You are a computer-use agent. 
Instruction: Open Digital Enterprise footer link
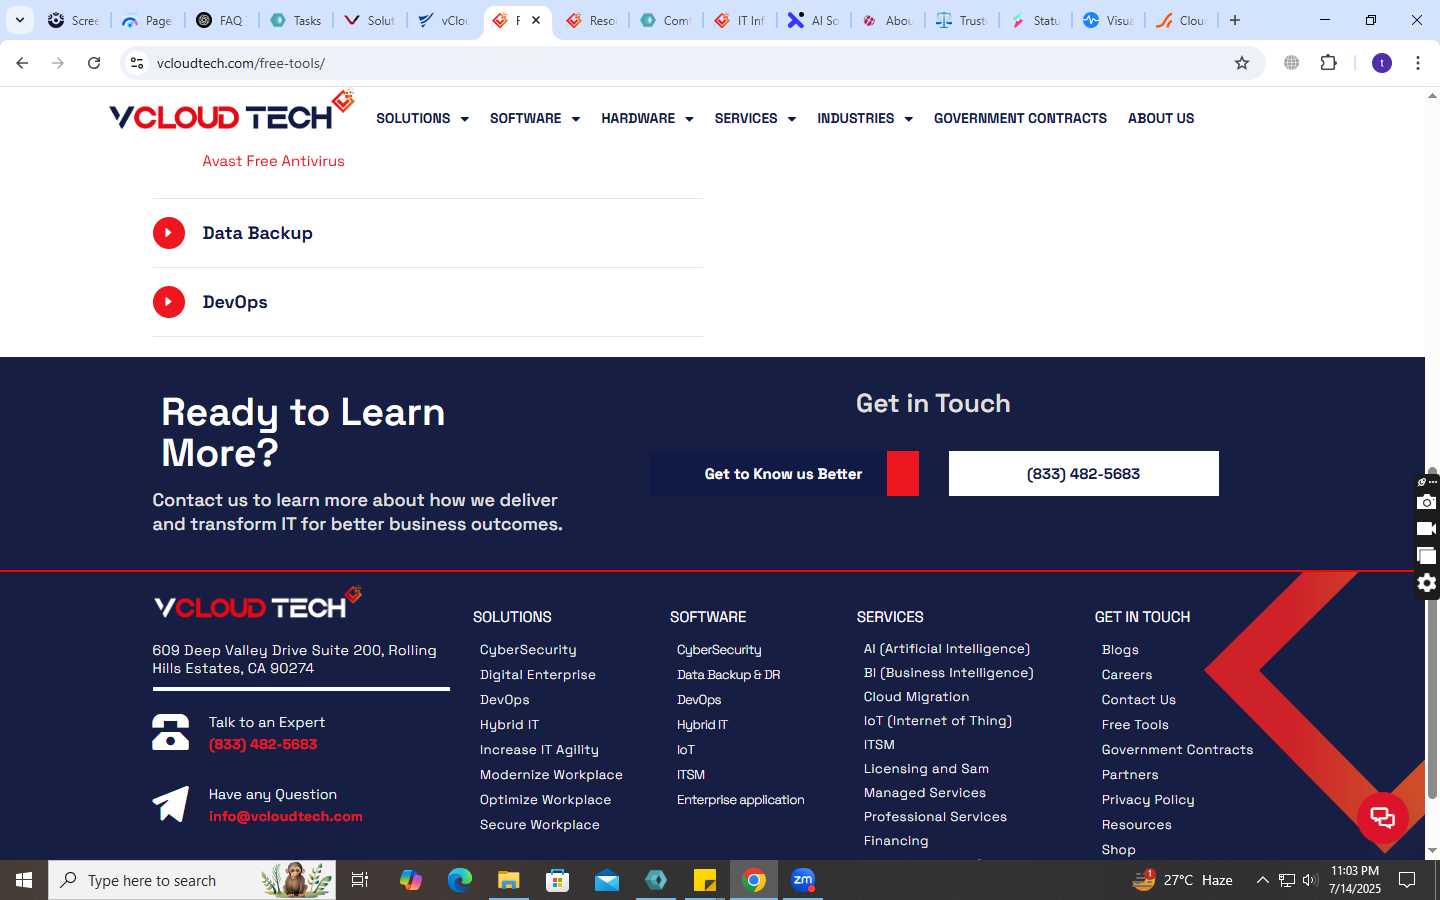click(x=538, y=675)
